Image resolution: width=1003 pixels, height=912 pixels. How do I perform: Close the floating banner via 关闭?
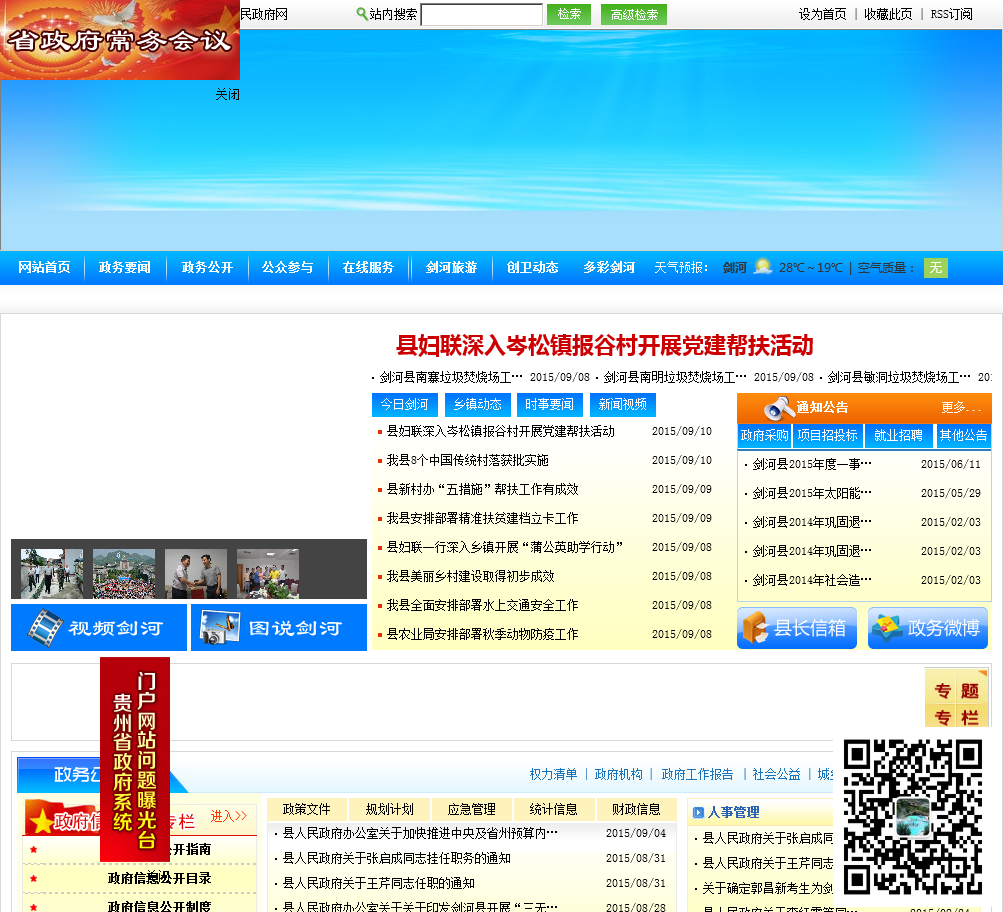pyautogui.click(x=227, y=95)
